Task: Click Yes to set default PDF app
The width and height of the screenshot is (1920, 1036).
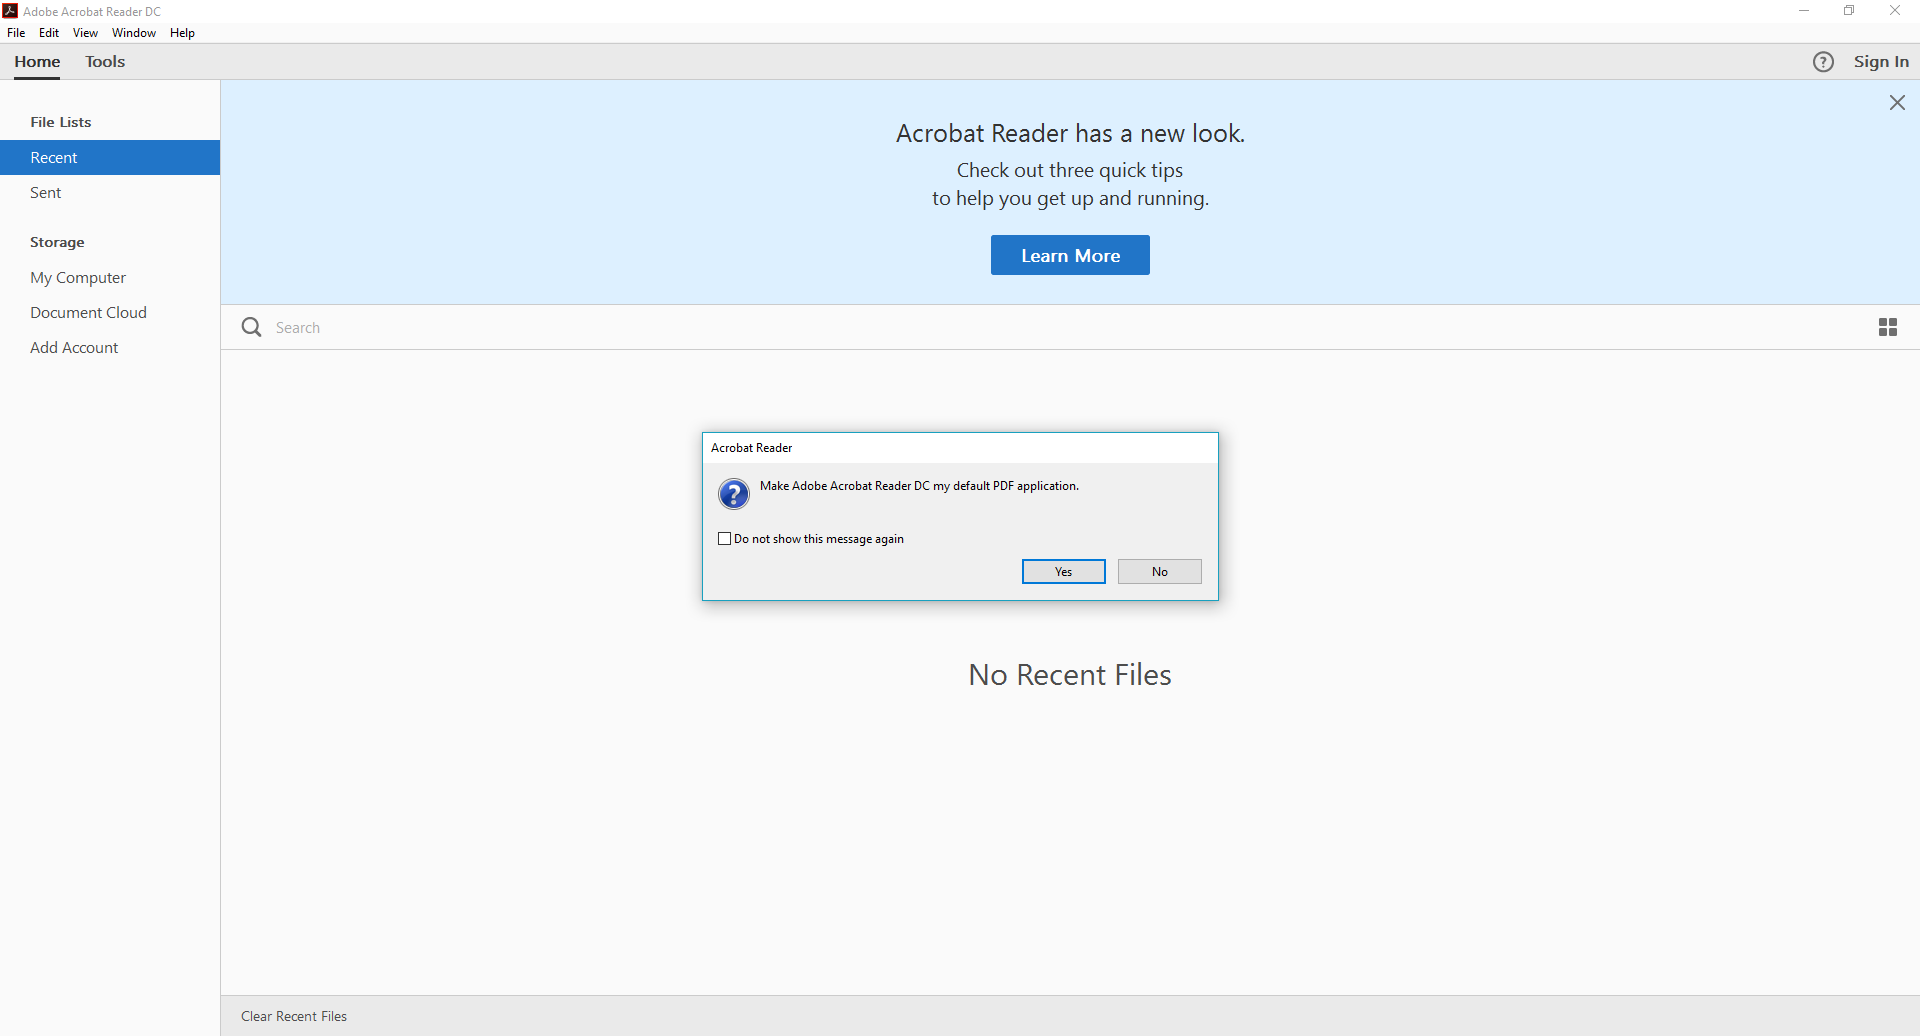Action: click(x=1064, y=572)
